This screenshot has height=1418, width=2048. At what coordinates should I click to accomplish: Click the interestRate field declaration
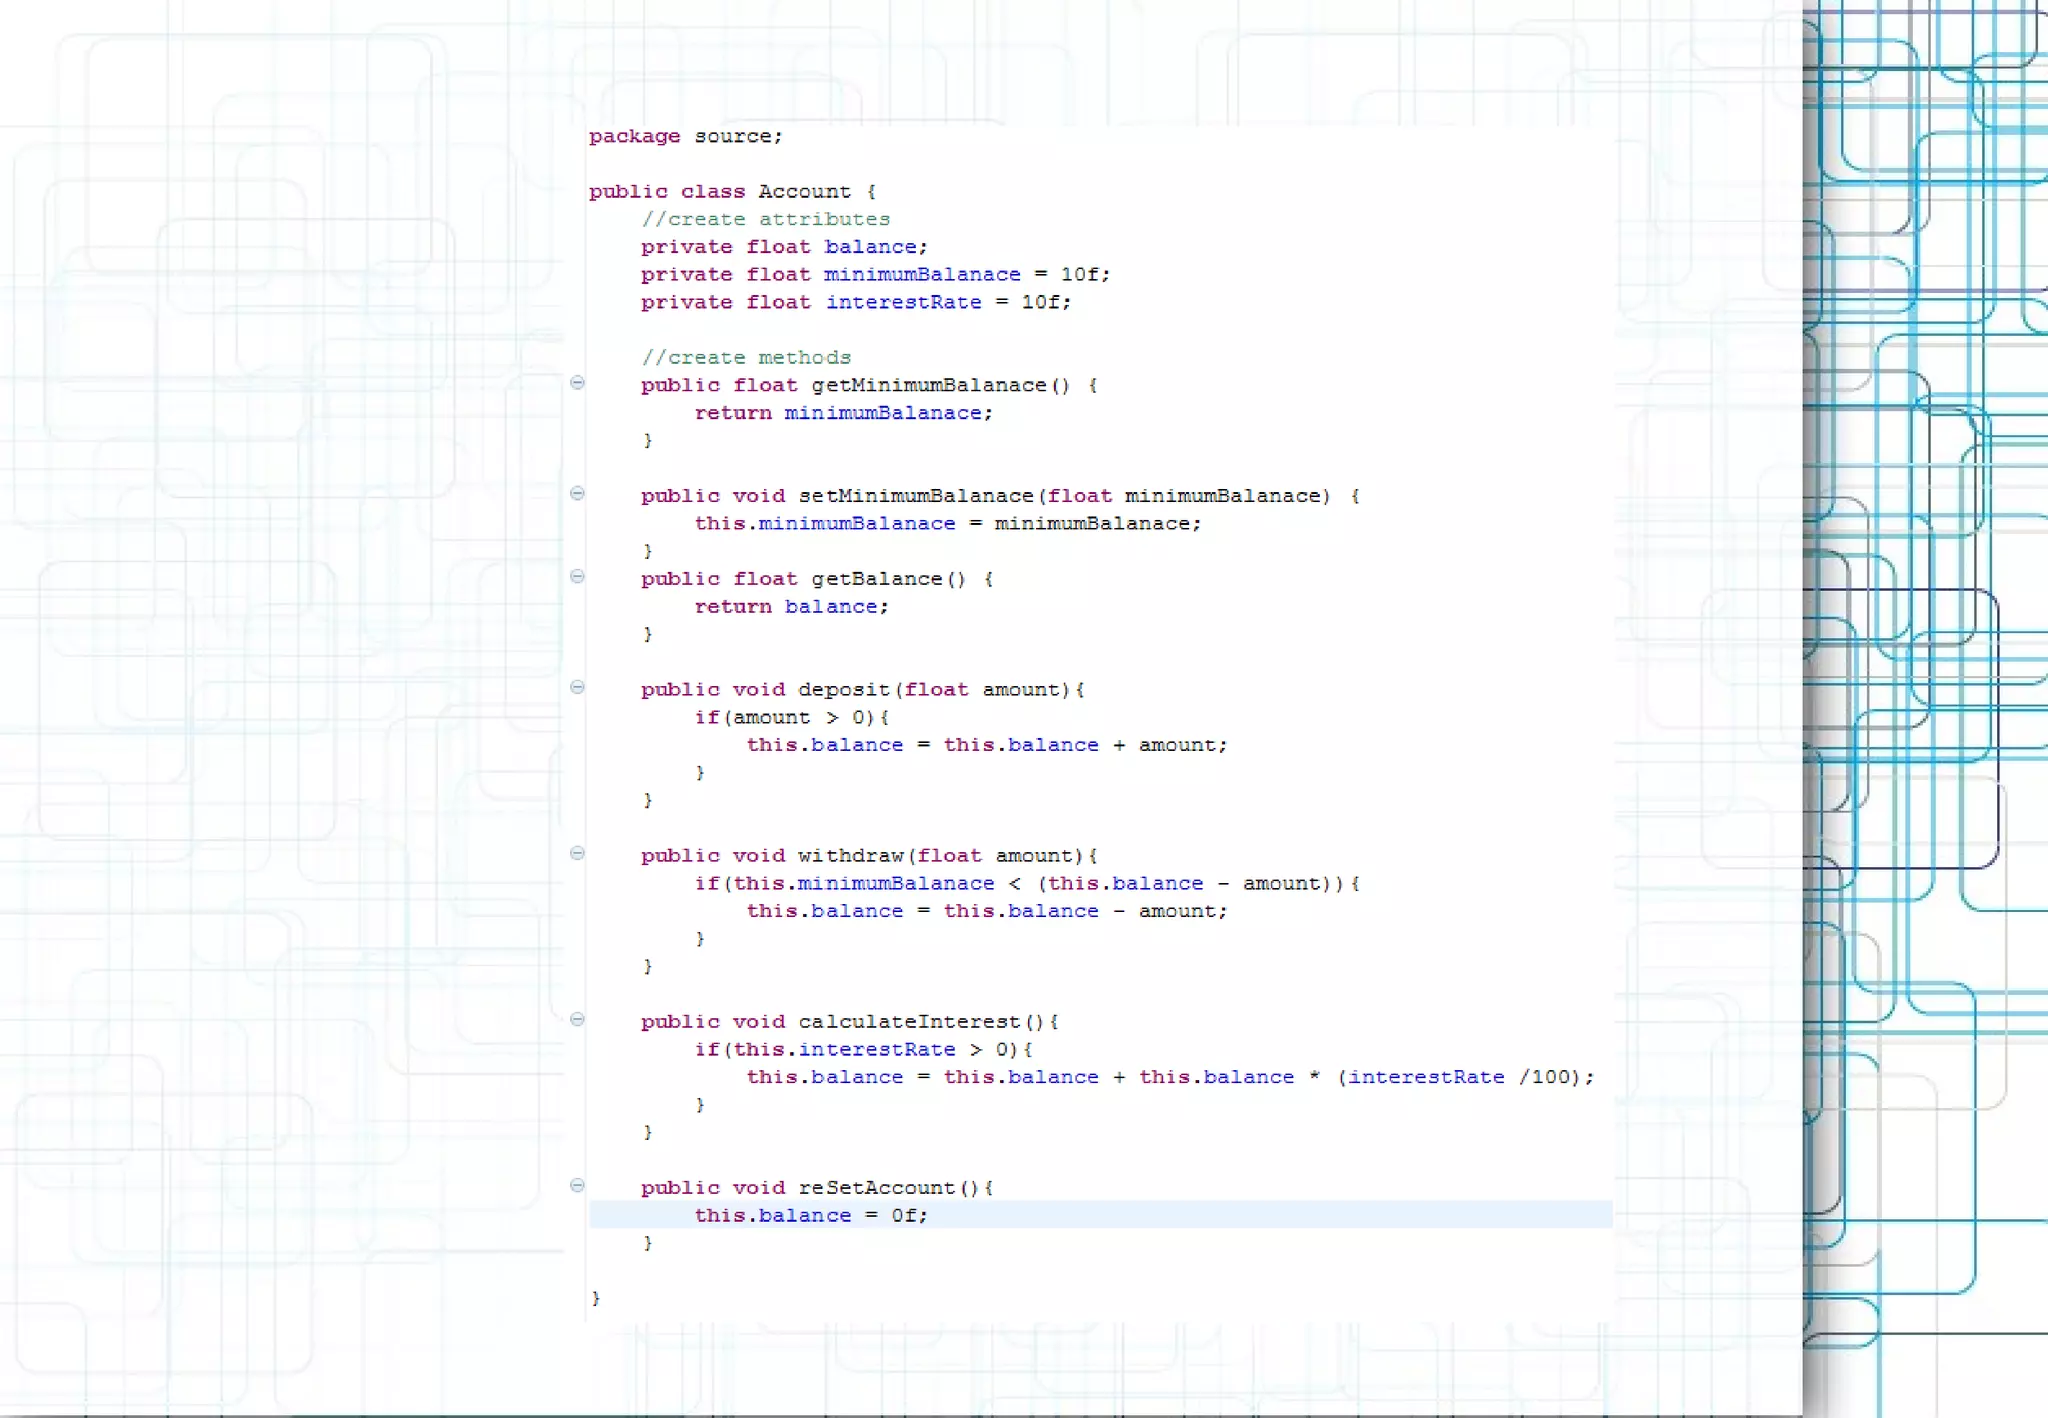coord(903,302)
